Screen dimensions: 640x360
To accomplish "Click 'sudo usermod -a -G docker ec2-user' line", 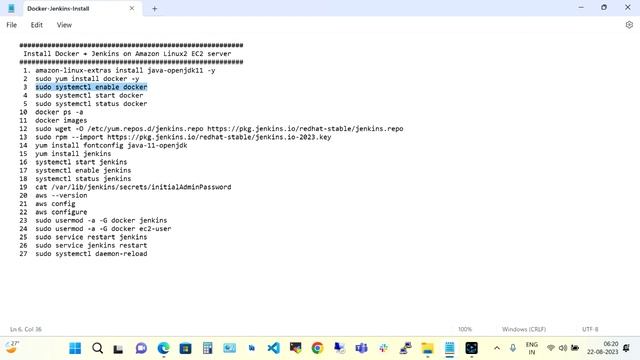I will point(103,229).
